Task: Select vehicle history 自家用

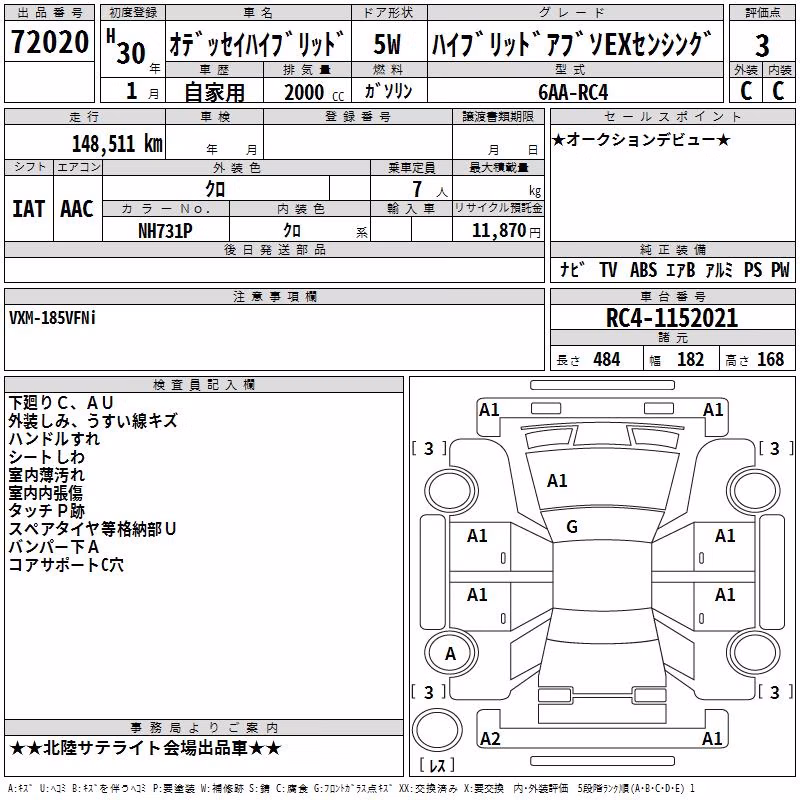Action: tap(214, 92)
